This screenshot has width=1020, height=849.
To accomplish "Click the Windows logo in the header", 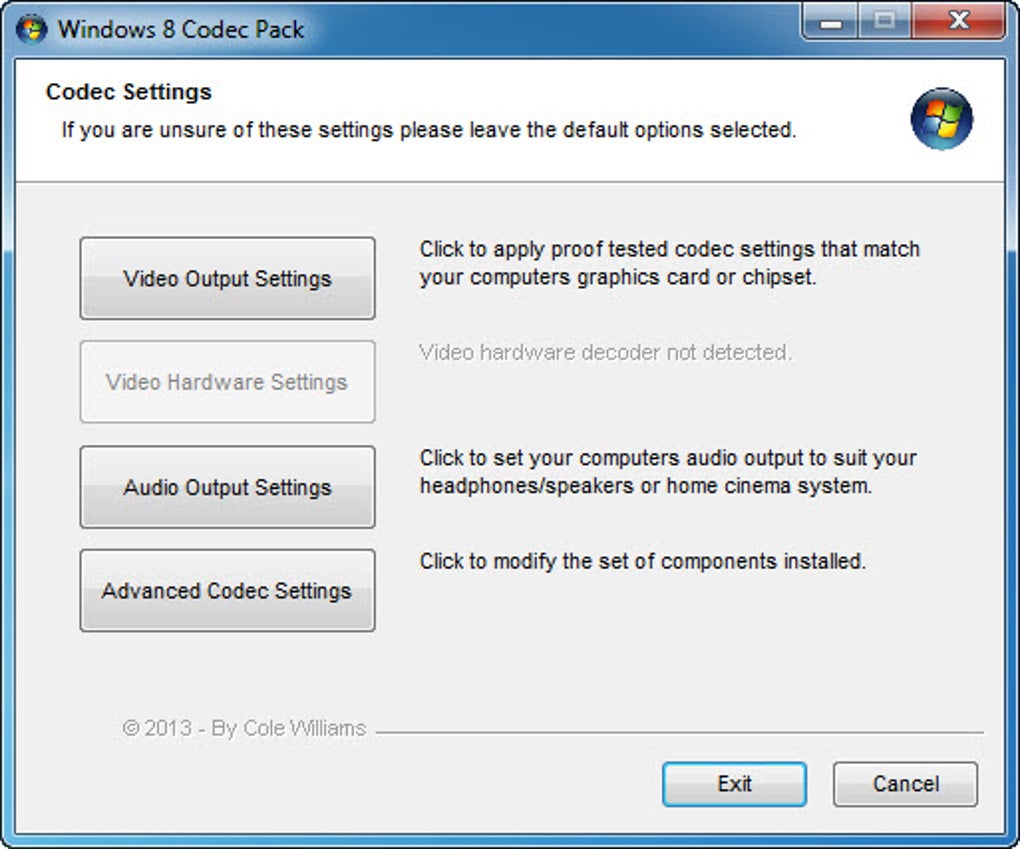I will pyautogui.click(x=941, y=119).
